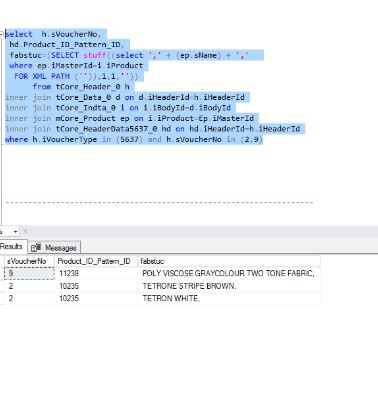The width and height of the screenshot is (378, 395).
Task: Click sVoucherNo 2 in TETRON WHITE row
Action: [x=29, y=298]
